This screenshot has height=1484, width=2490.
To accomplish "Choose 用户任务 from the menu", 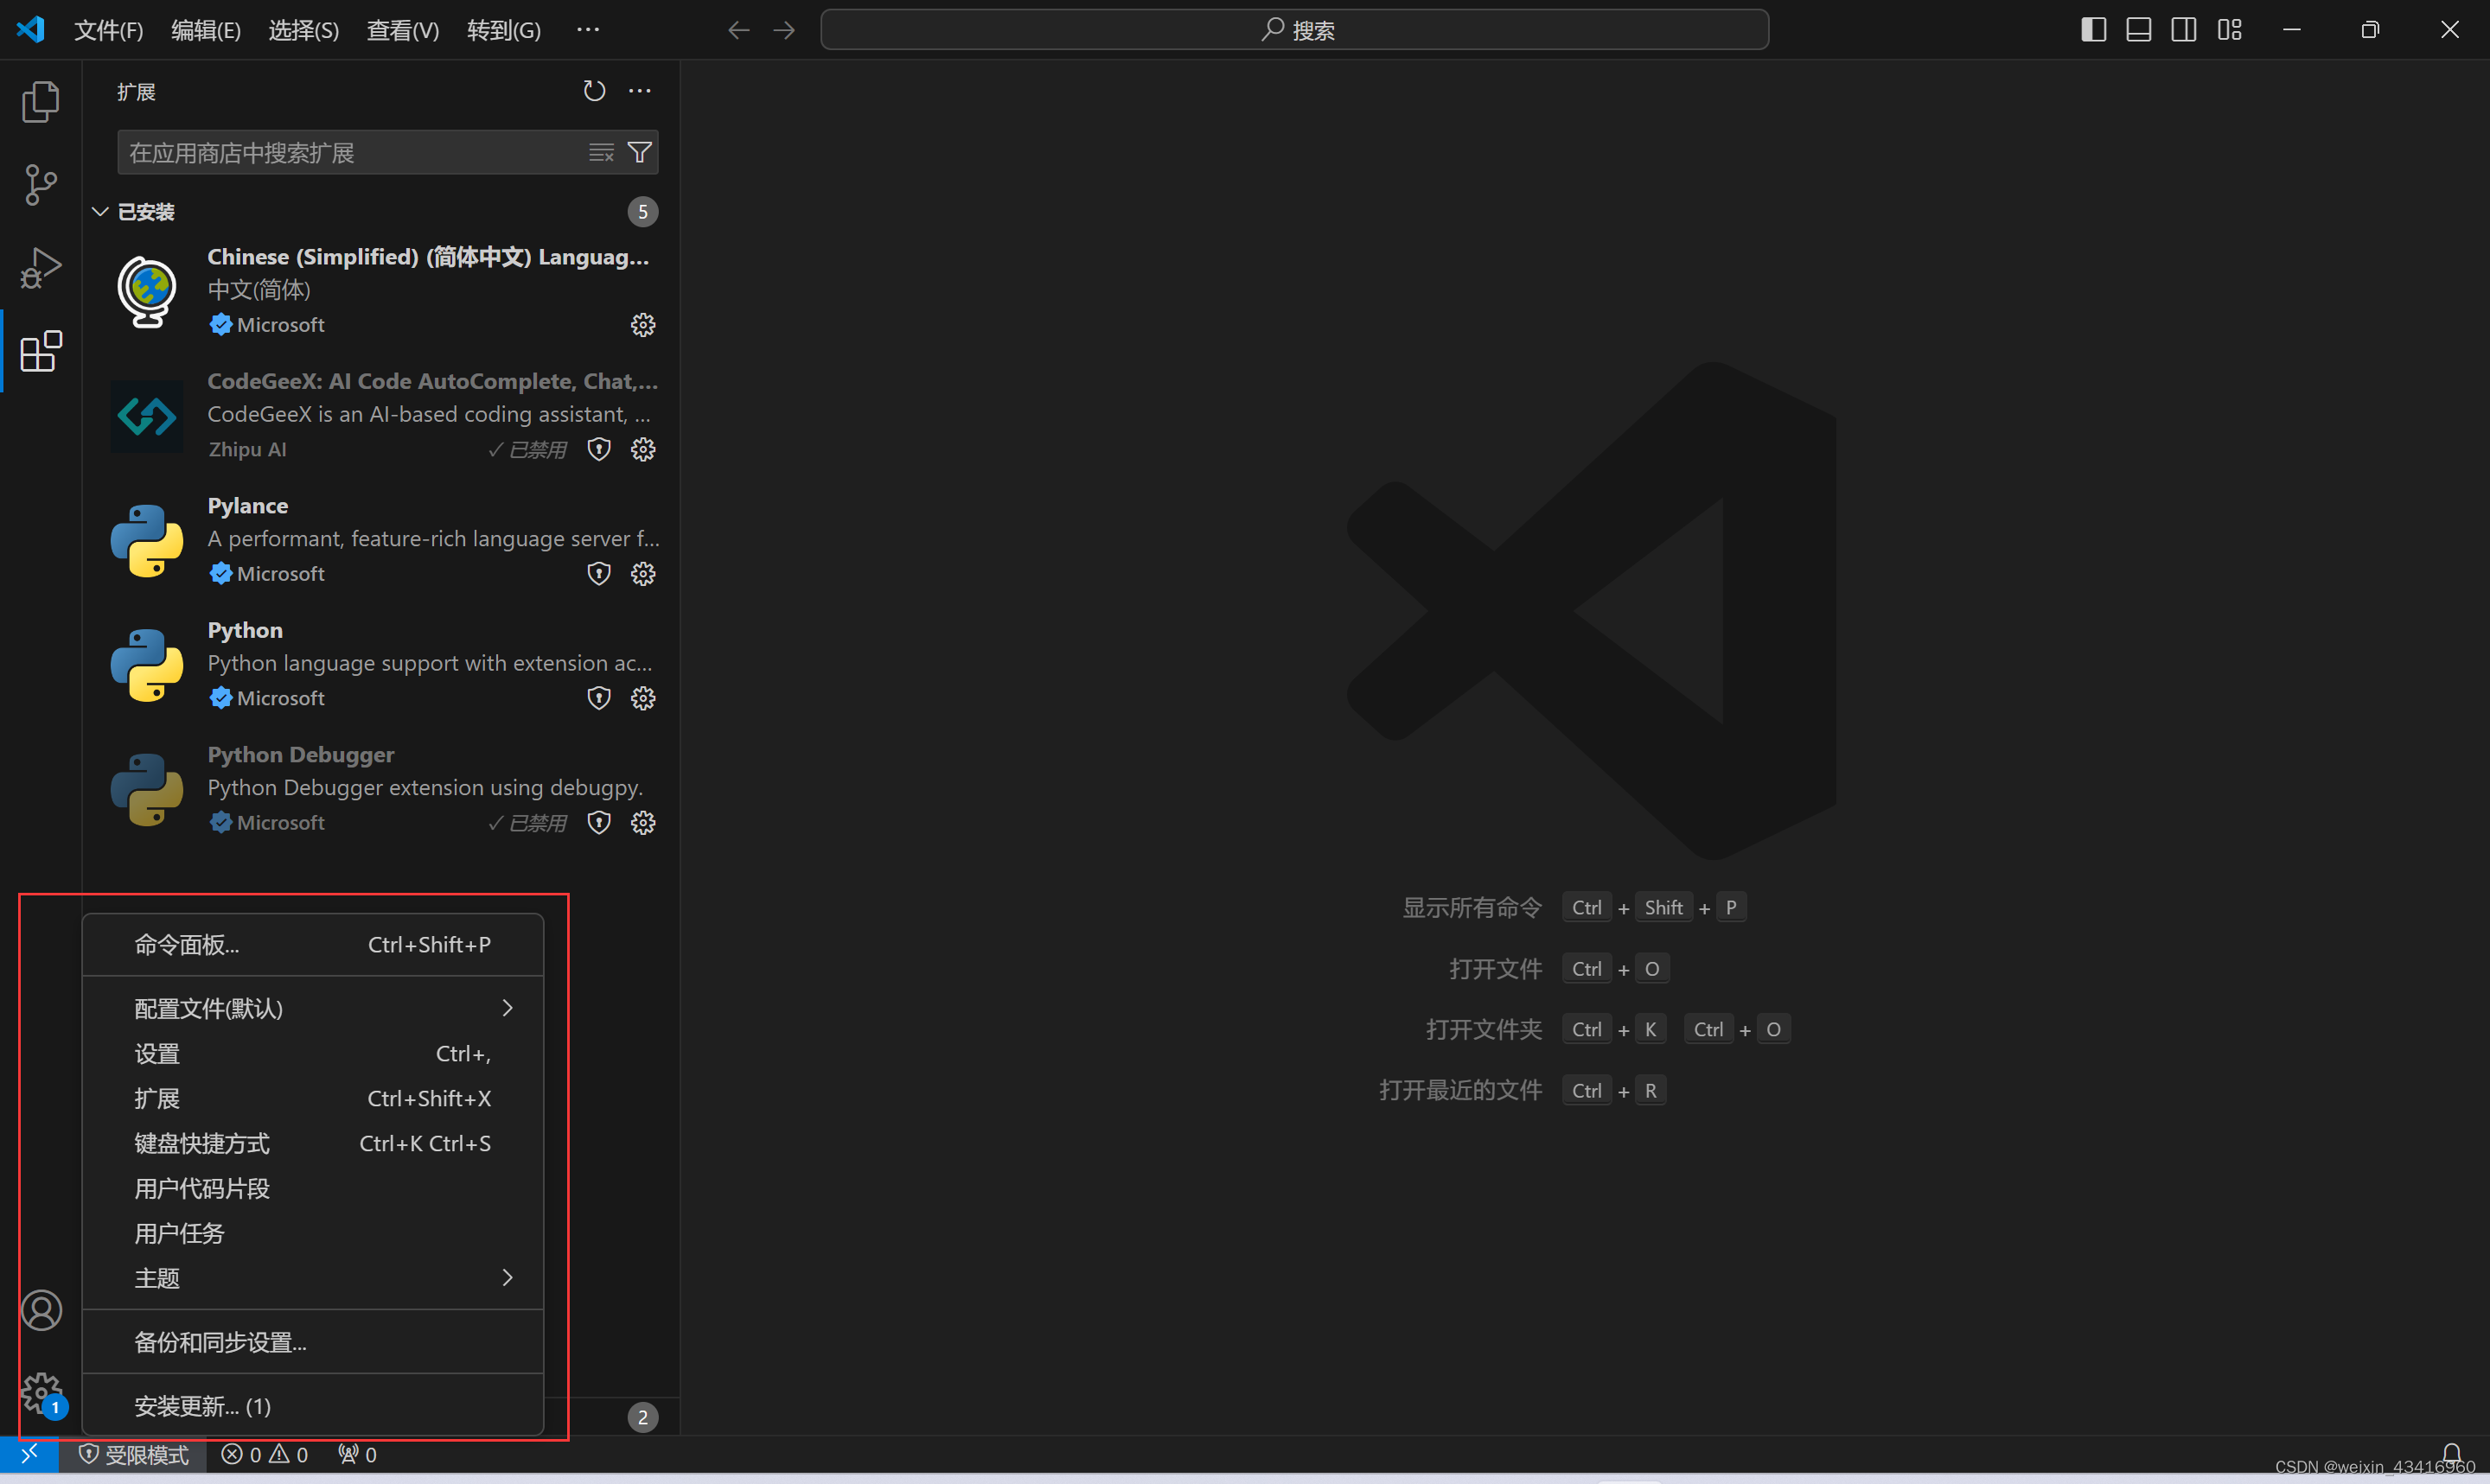I will click(x=313, y=1234).
